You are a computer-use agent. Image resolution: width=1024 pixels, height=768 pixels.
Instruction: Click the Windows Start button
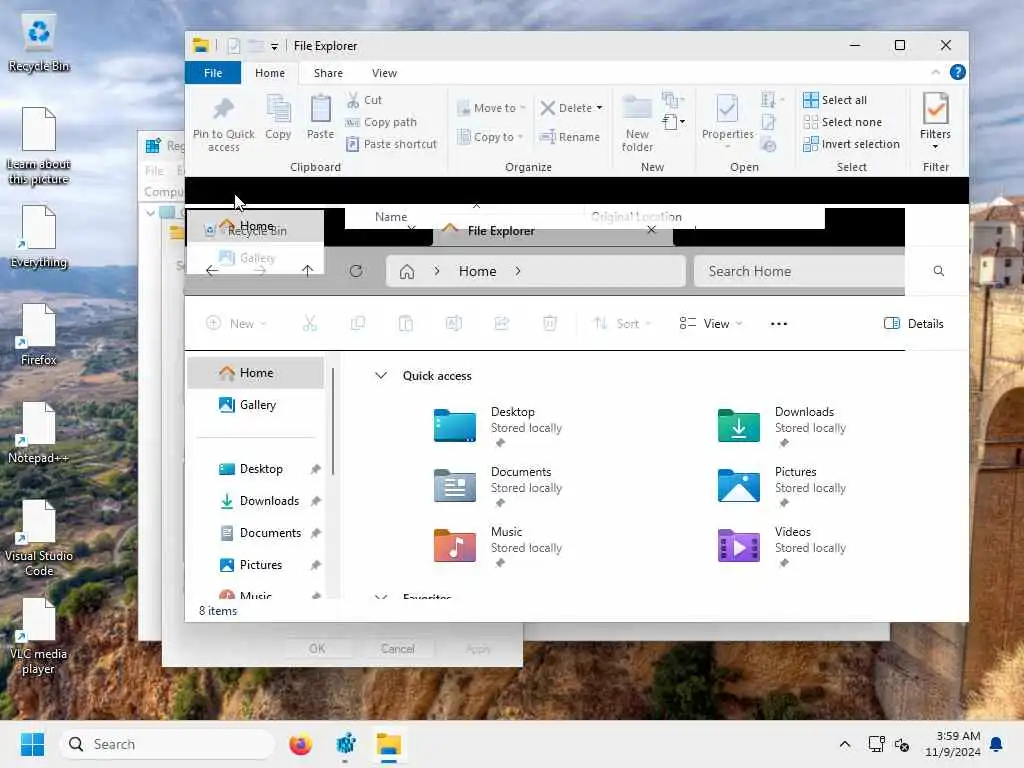[x=32, y=744]
